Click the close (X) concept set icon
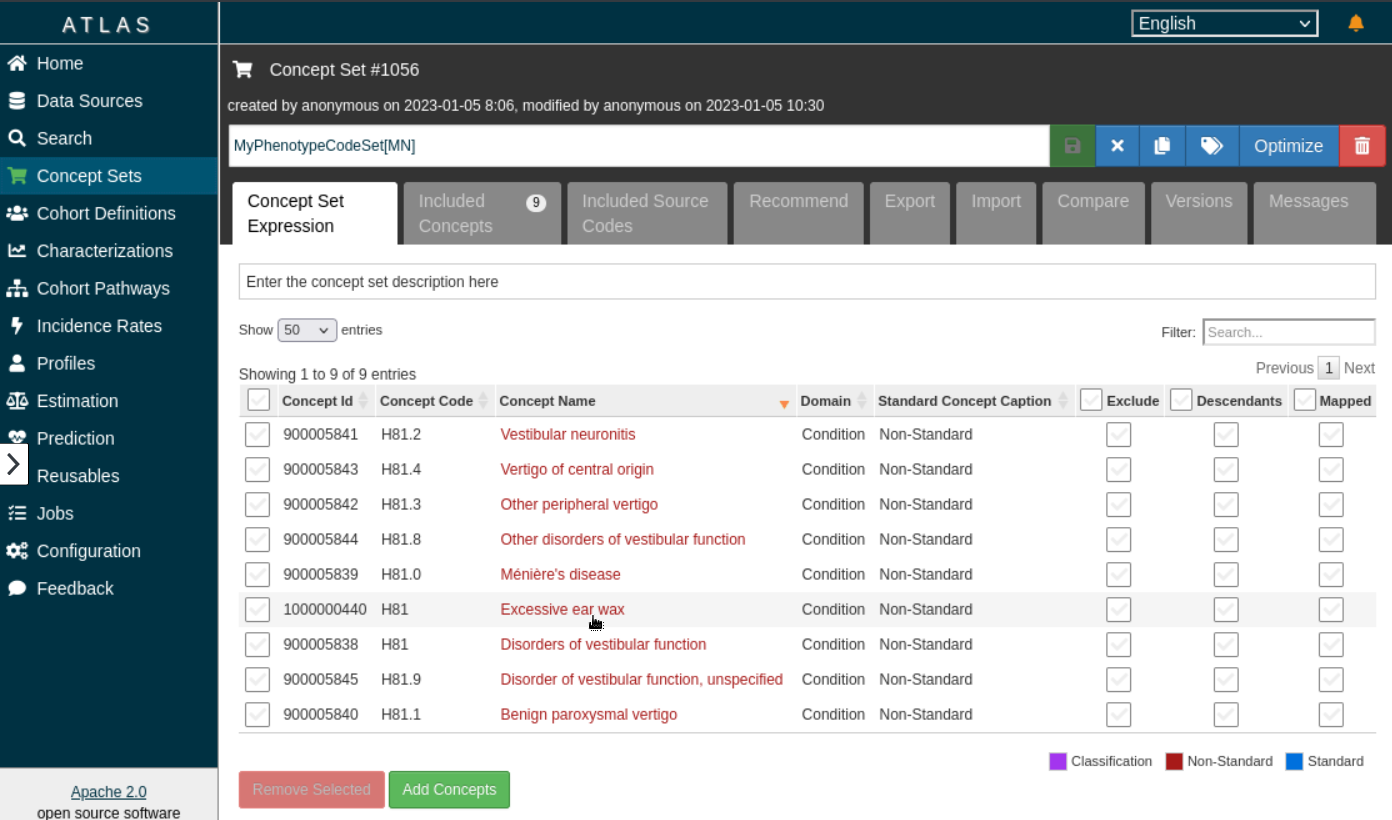The height and width of the screenshot is (820, 1392). click(1118, 146)
